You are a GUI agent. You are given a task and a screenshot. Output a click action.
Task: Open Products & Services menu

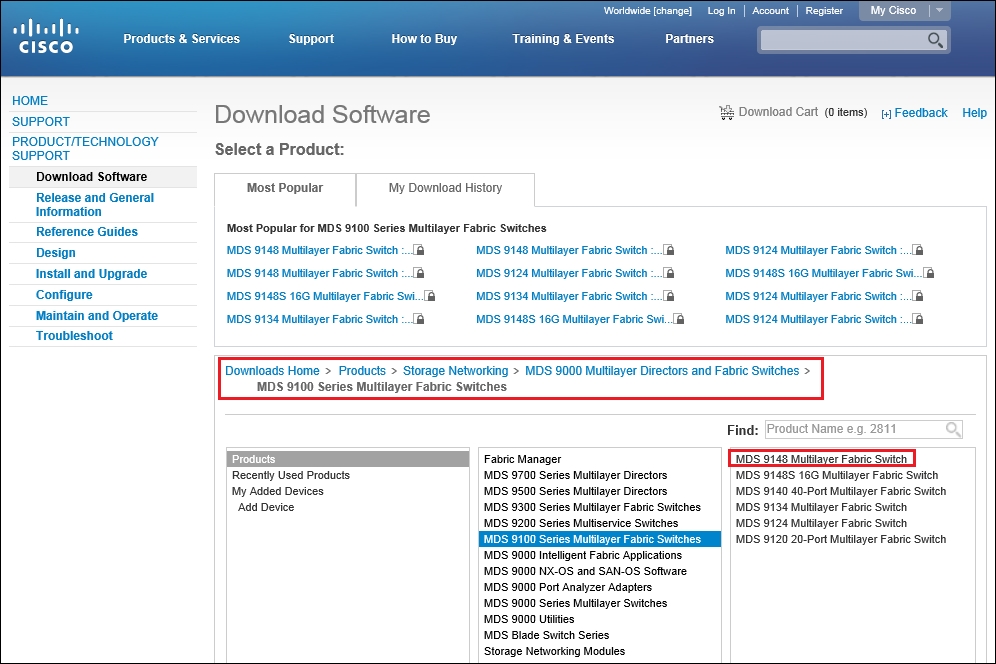coord(181,39)
